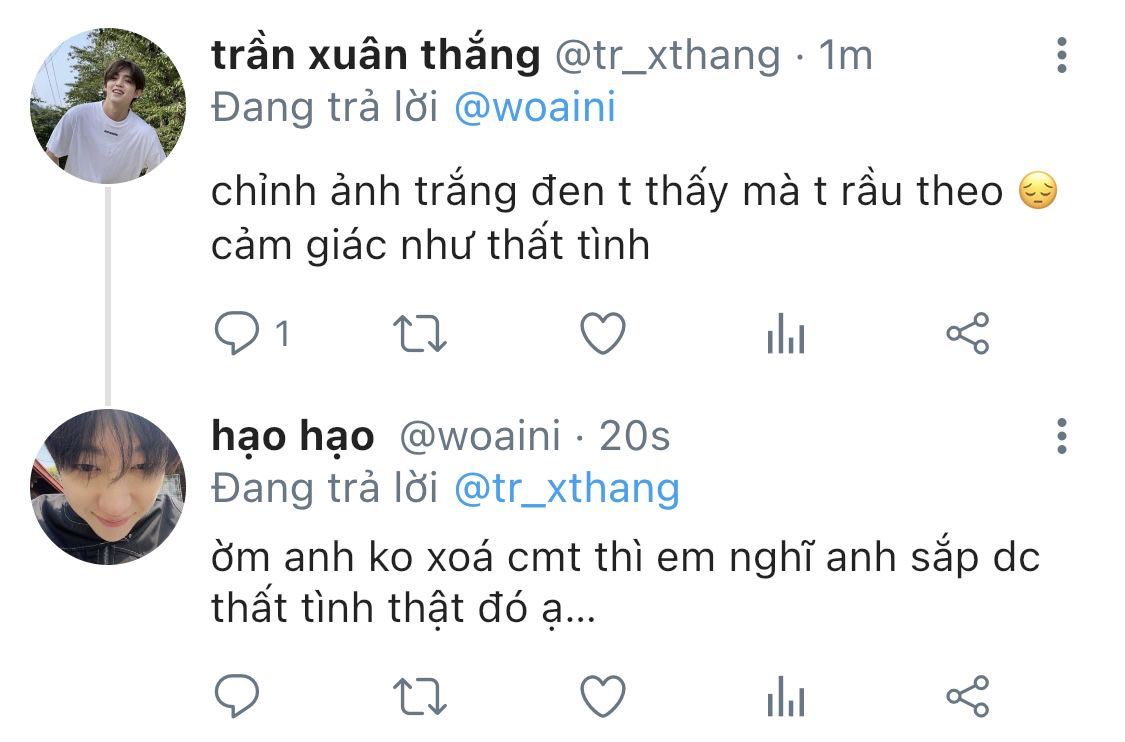The height and width of the screenshot is (742, 1125).
Task: Retweet trần xuân thắng's tweet
Action: (420, 334)
